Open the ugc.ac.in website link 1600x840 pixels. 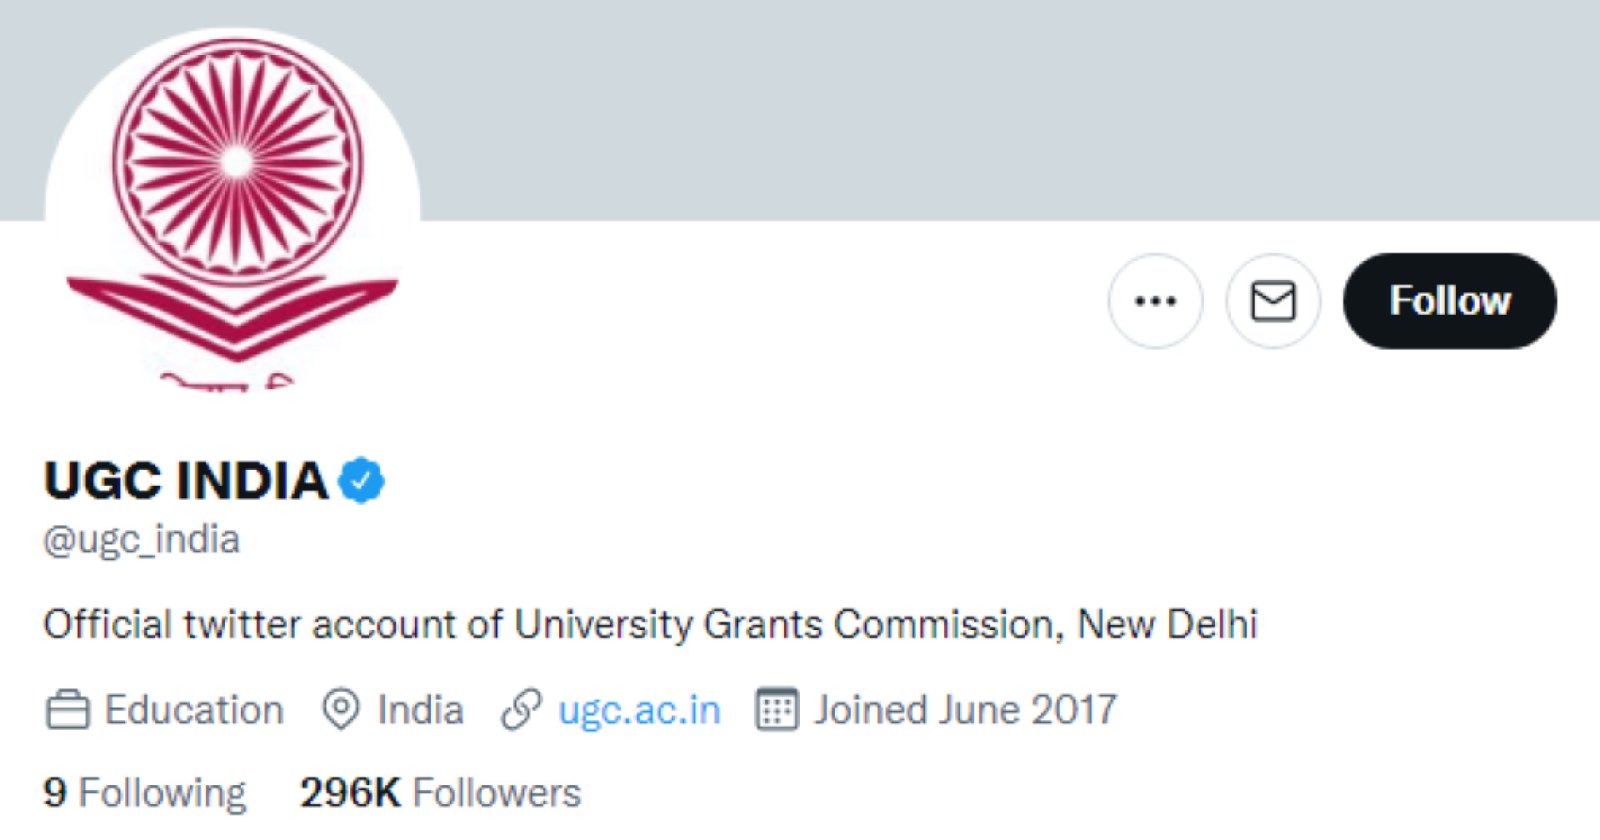click(639, 710)
